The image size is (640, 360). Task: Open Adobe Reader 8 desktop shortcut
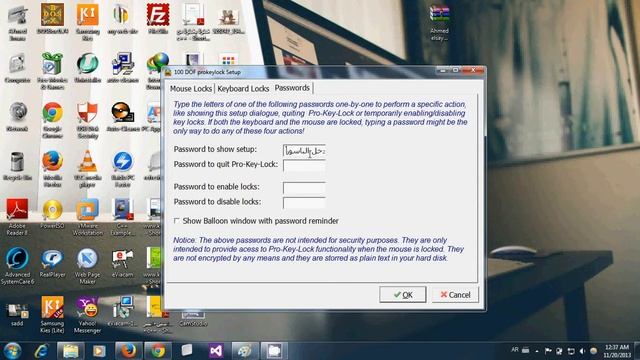click(17, 217)
